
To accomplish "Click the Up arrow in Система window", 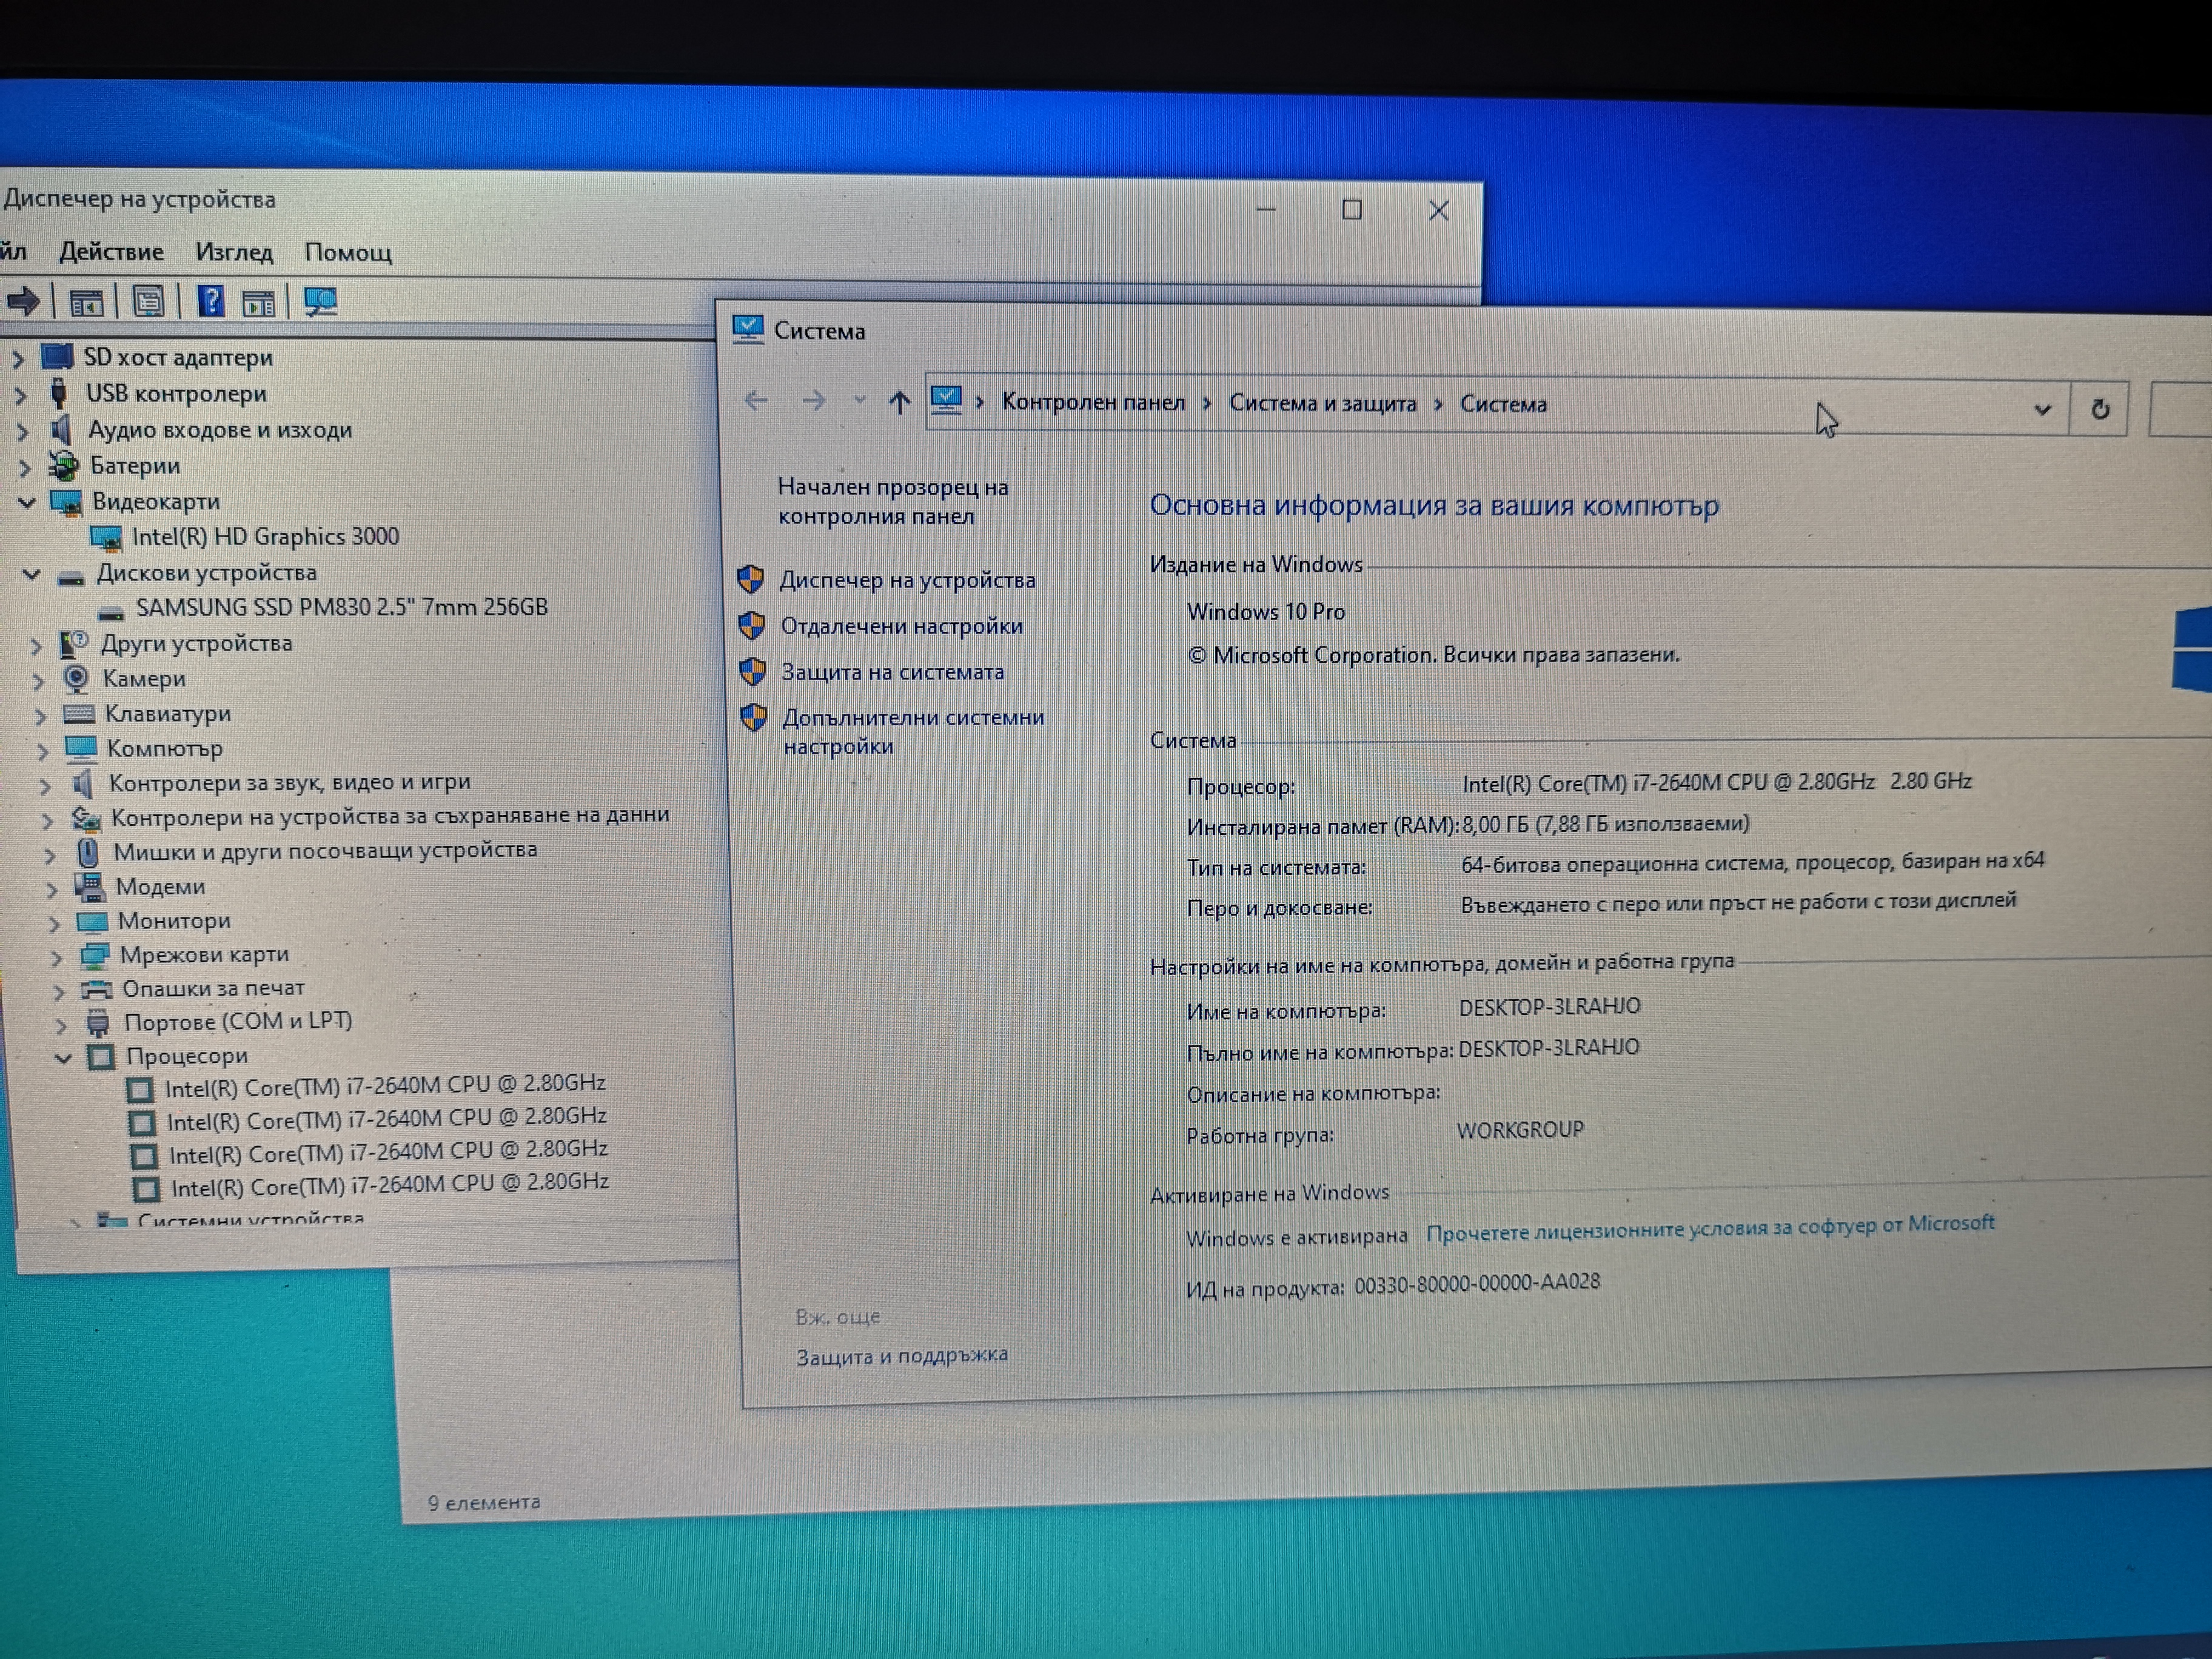I will [x=899, y=402].
